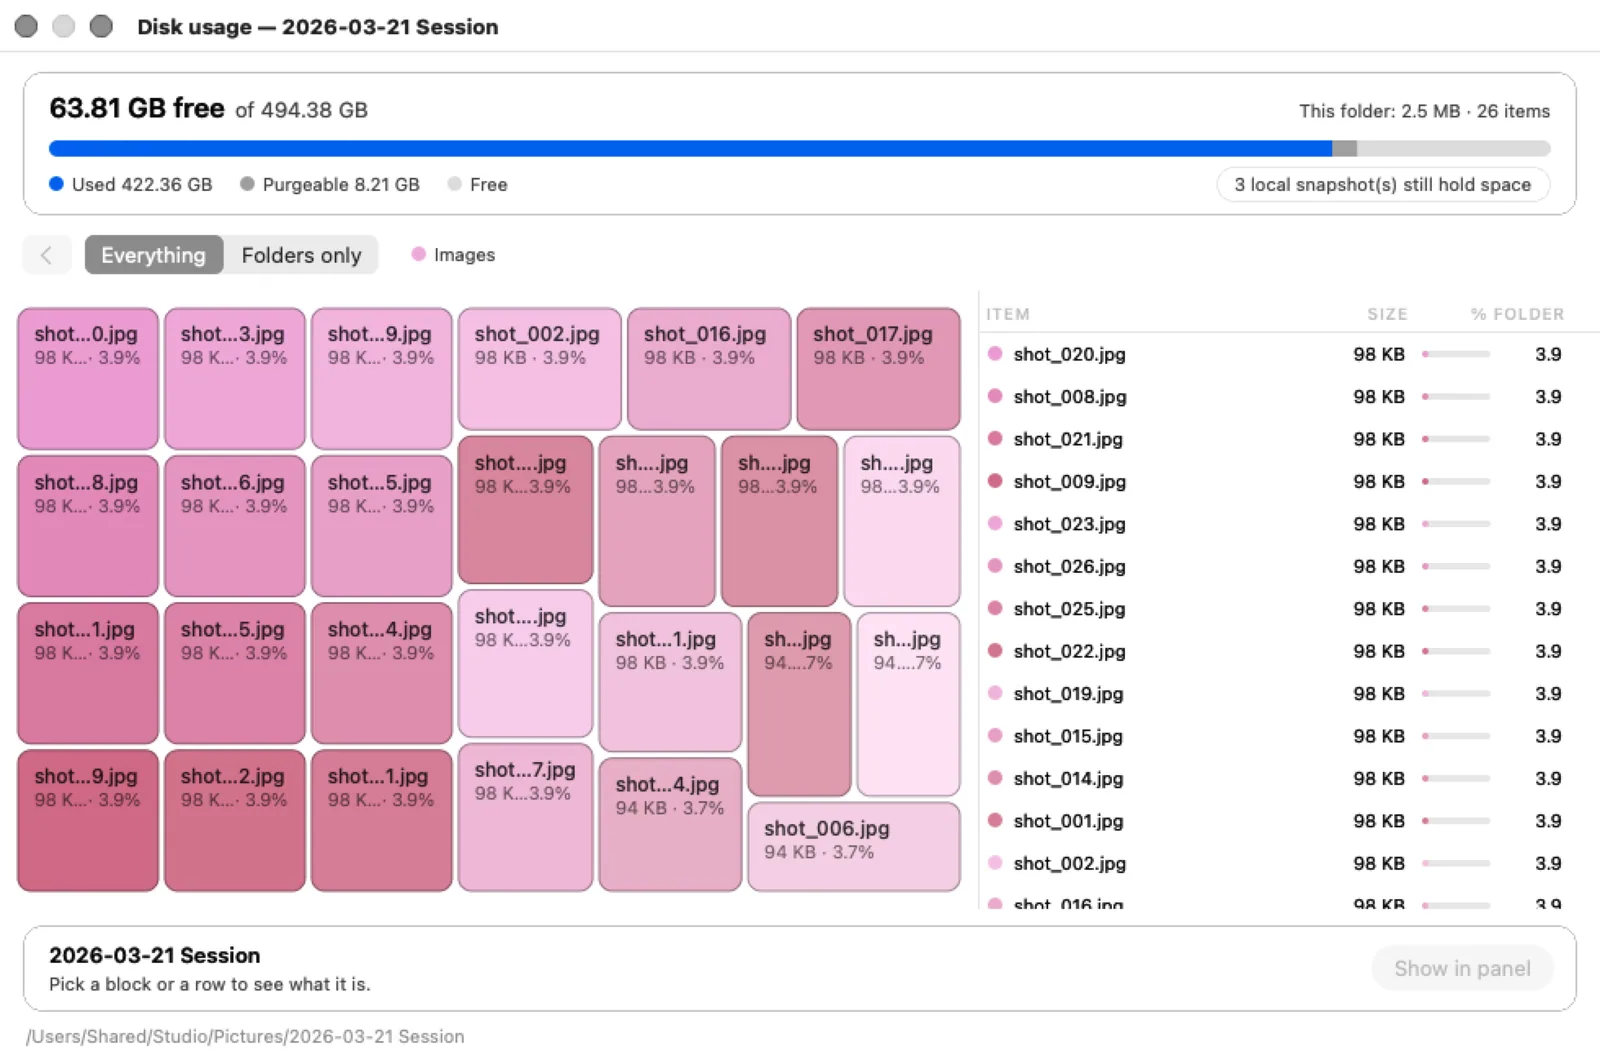Pick the shot_006.jpg treemap block
The width and height of the screenshot is (1600, 1064).
(854, 847)
